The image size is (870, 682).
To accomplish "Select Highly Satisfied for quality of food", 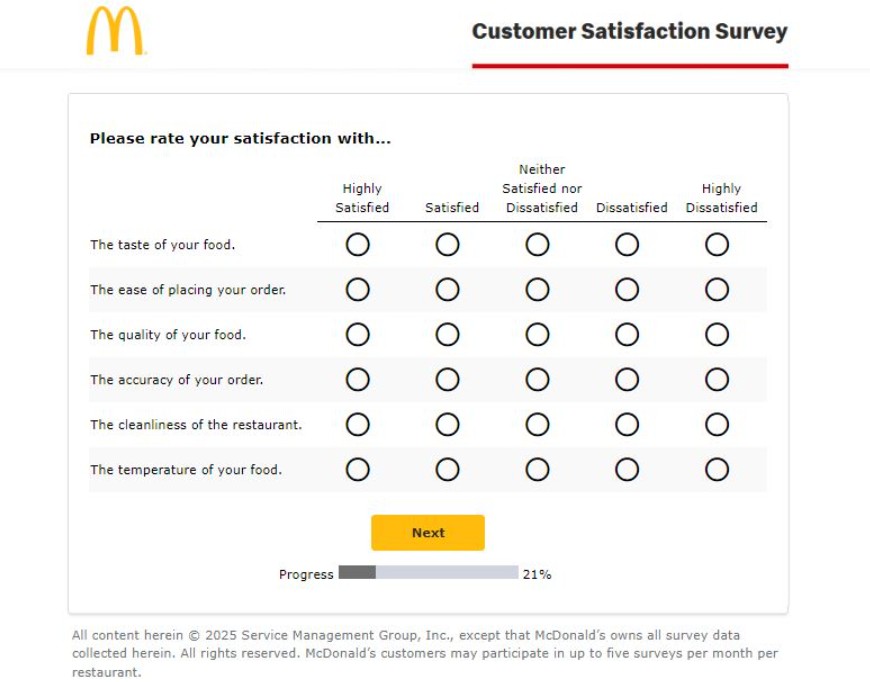I will click(x=358, y=334).
